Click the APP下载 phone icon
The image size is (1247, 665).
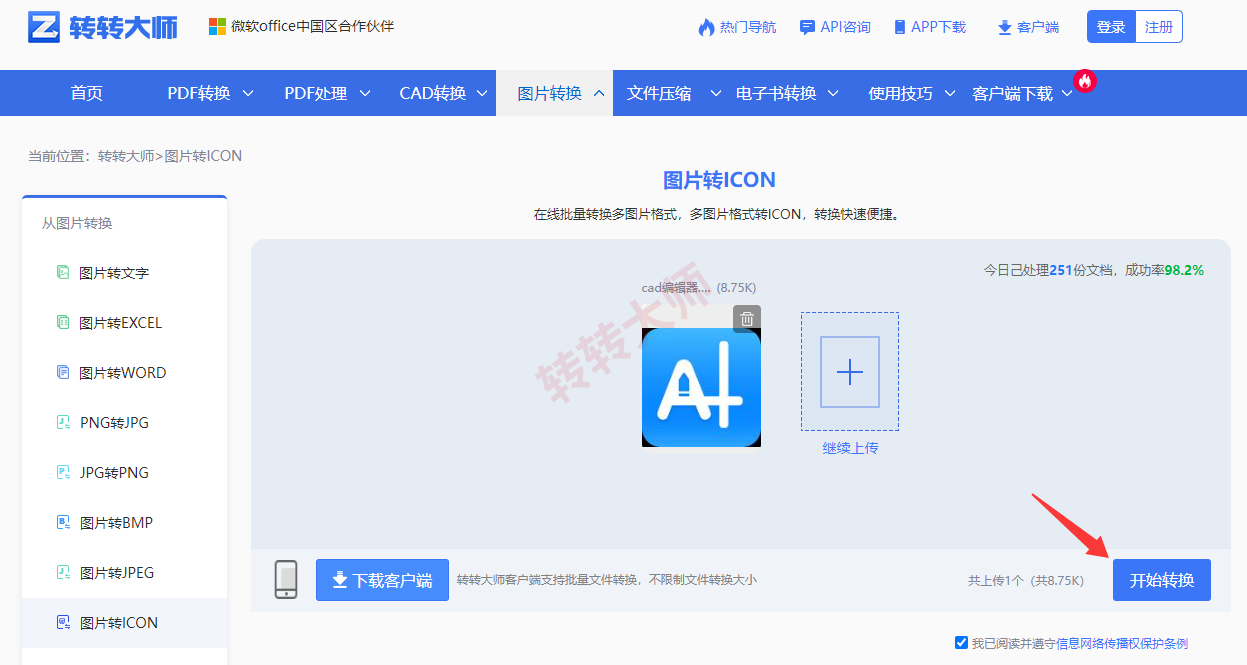899,27
